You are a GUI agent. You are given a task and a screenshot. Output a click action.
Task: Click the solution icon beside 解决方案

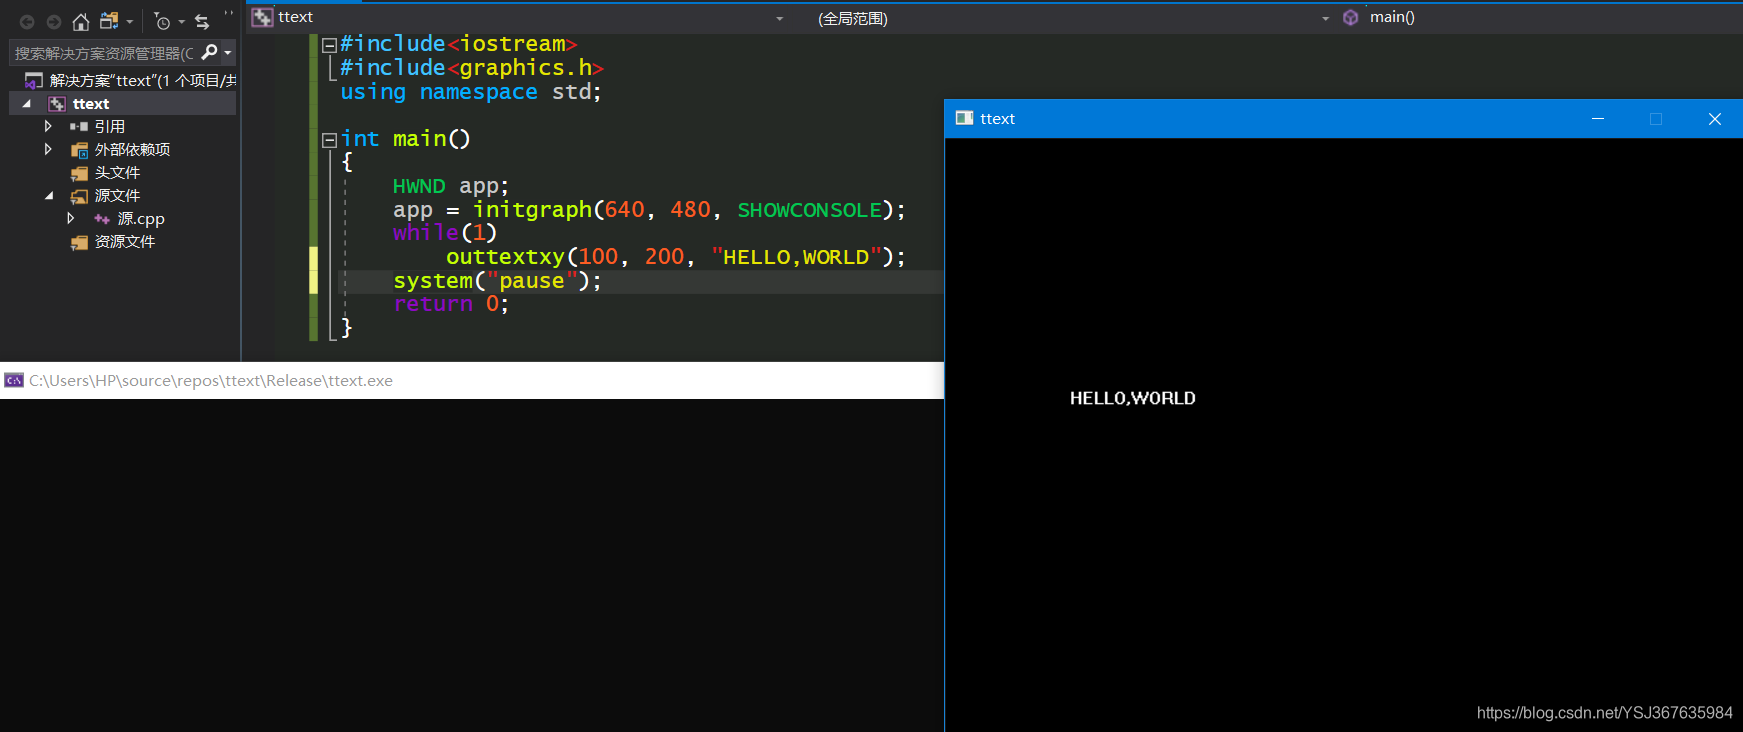tap(34, 81)
